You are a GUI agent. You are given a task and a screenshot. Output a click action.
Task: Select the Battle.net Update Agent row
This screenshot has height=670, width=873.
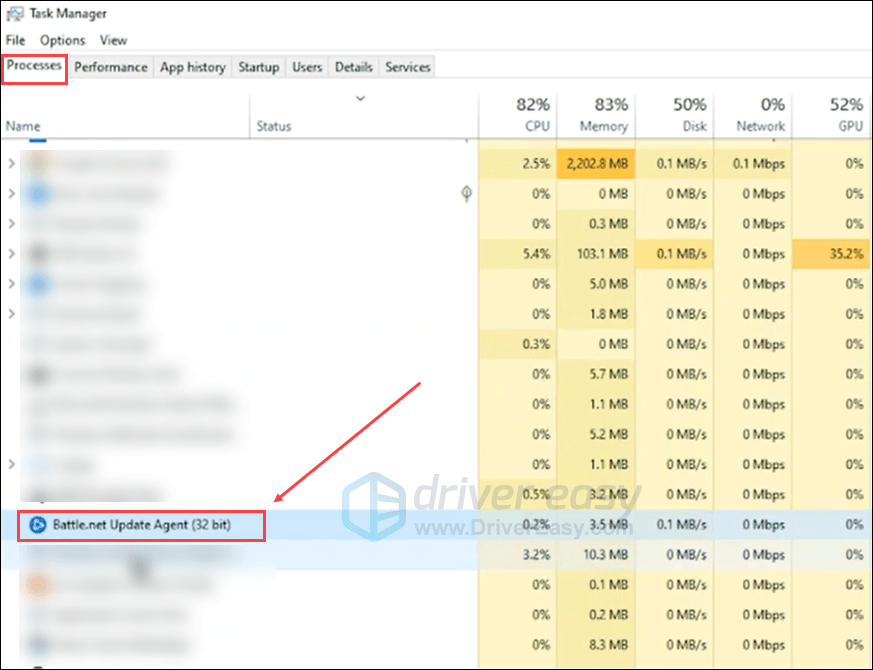pos(140,525)
